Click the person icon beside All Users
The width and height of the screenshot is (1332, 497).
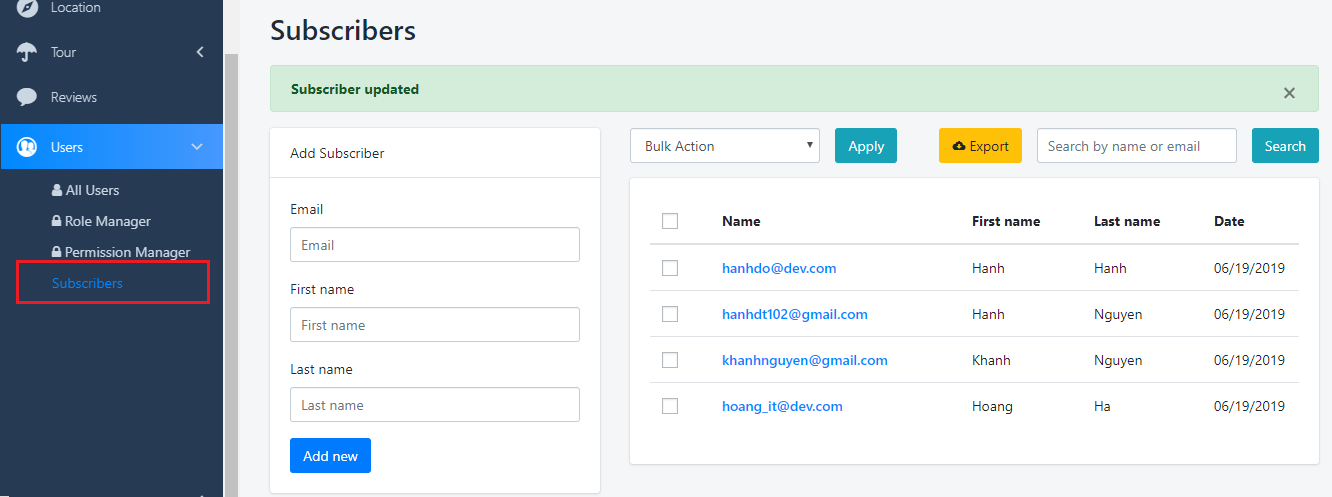pyautogui.click(x=57, y=190)
